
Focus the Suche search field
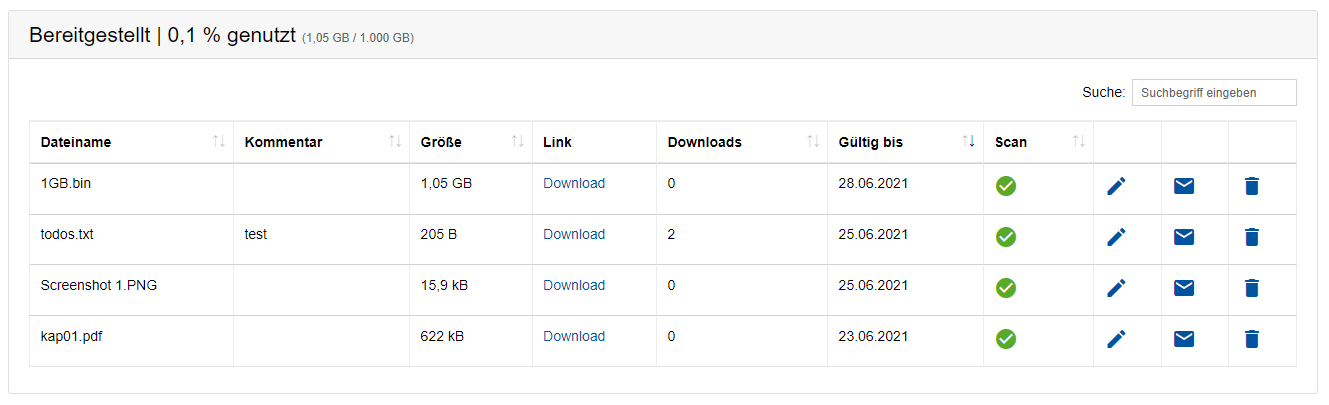[1213, 93]
